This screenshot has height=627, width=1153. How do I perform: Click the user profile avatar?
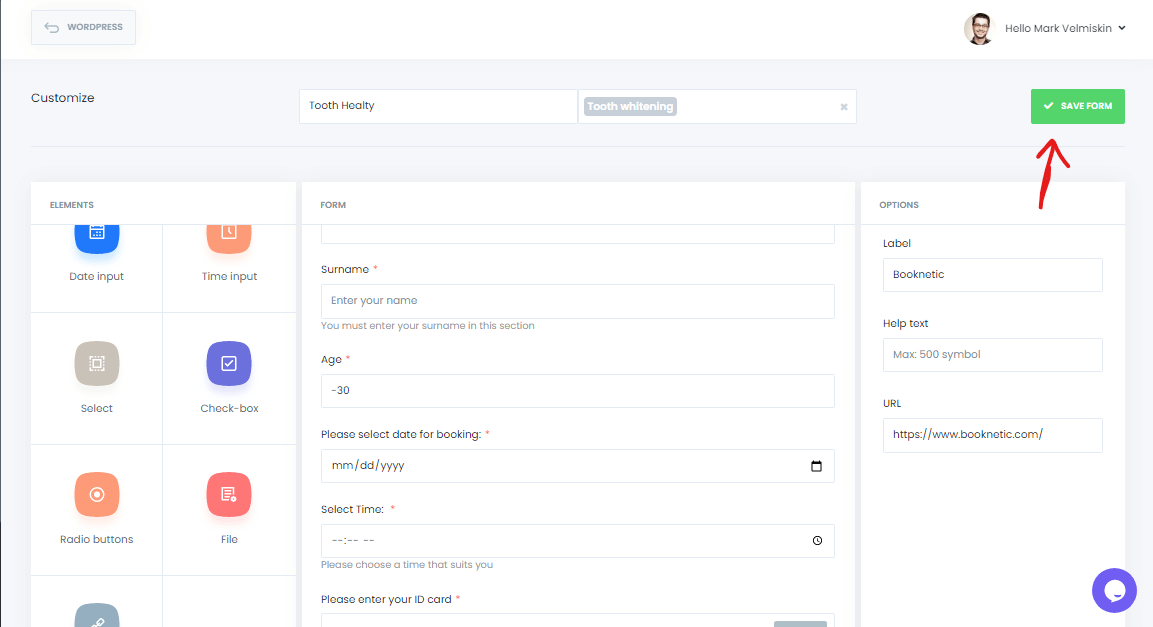click(x=979, y=29)
